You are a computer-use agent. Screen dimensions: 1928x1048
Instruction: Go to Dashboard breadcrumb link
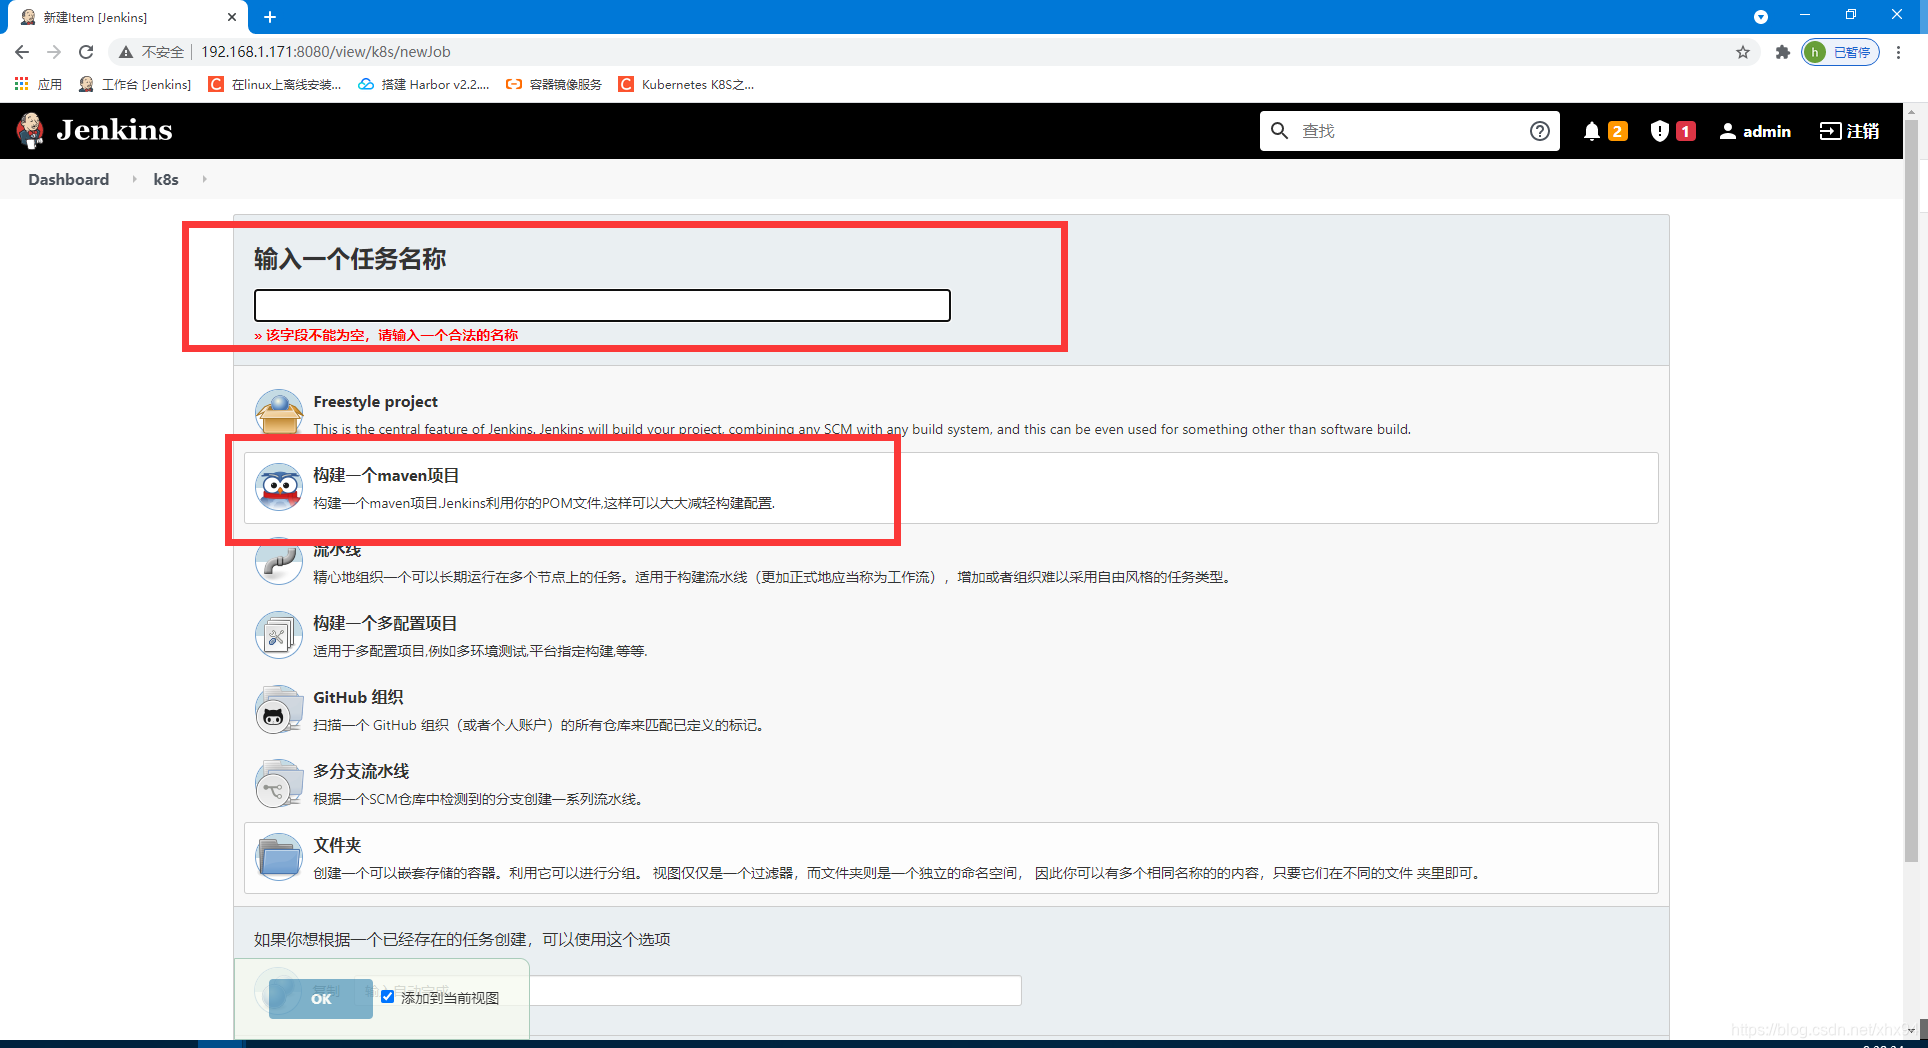click(x=69, y=179)
